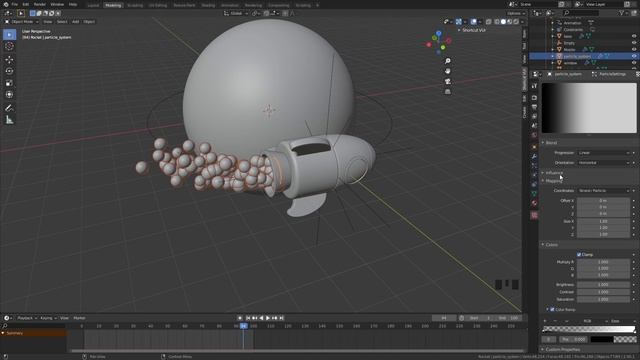640x360 pixels.
Task: Open the View Layer properties tab icon
Action: point(534,116)
